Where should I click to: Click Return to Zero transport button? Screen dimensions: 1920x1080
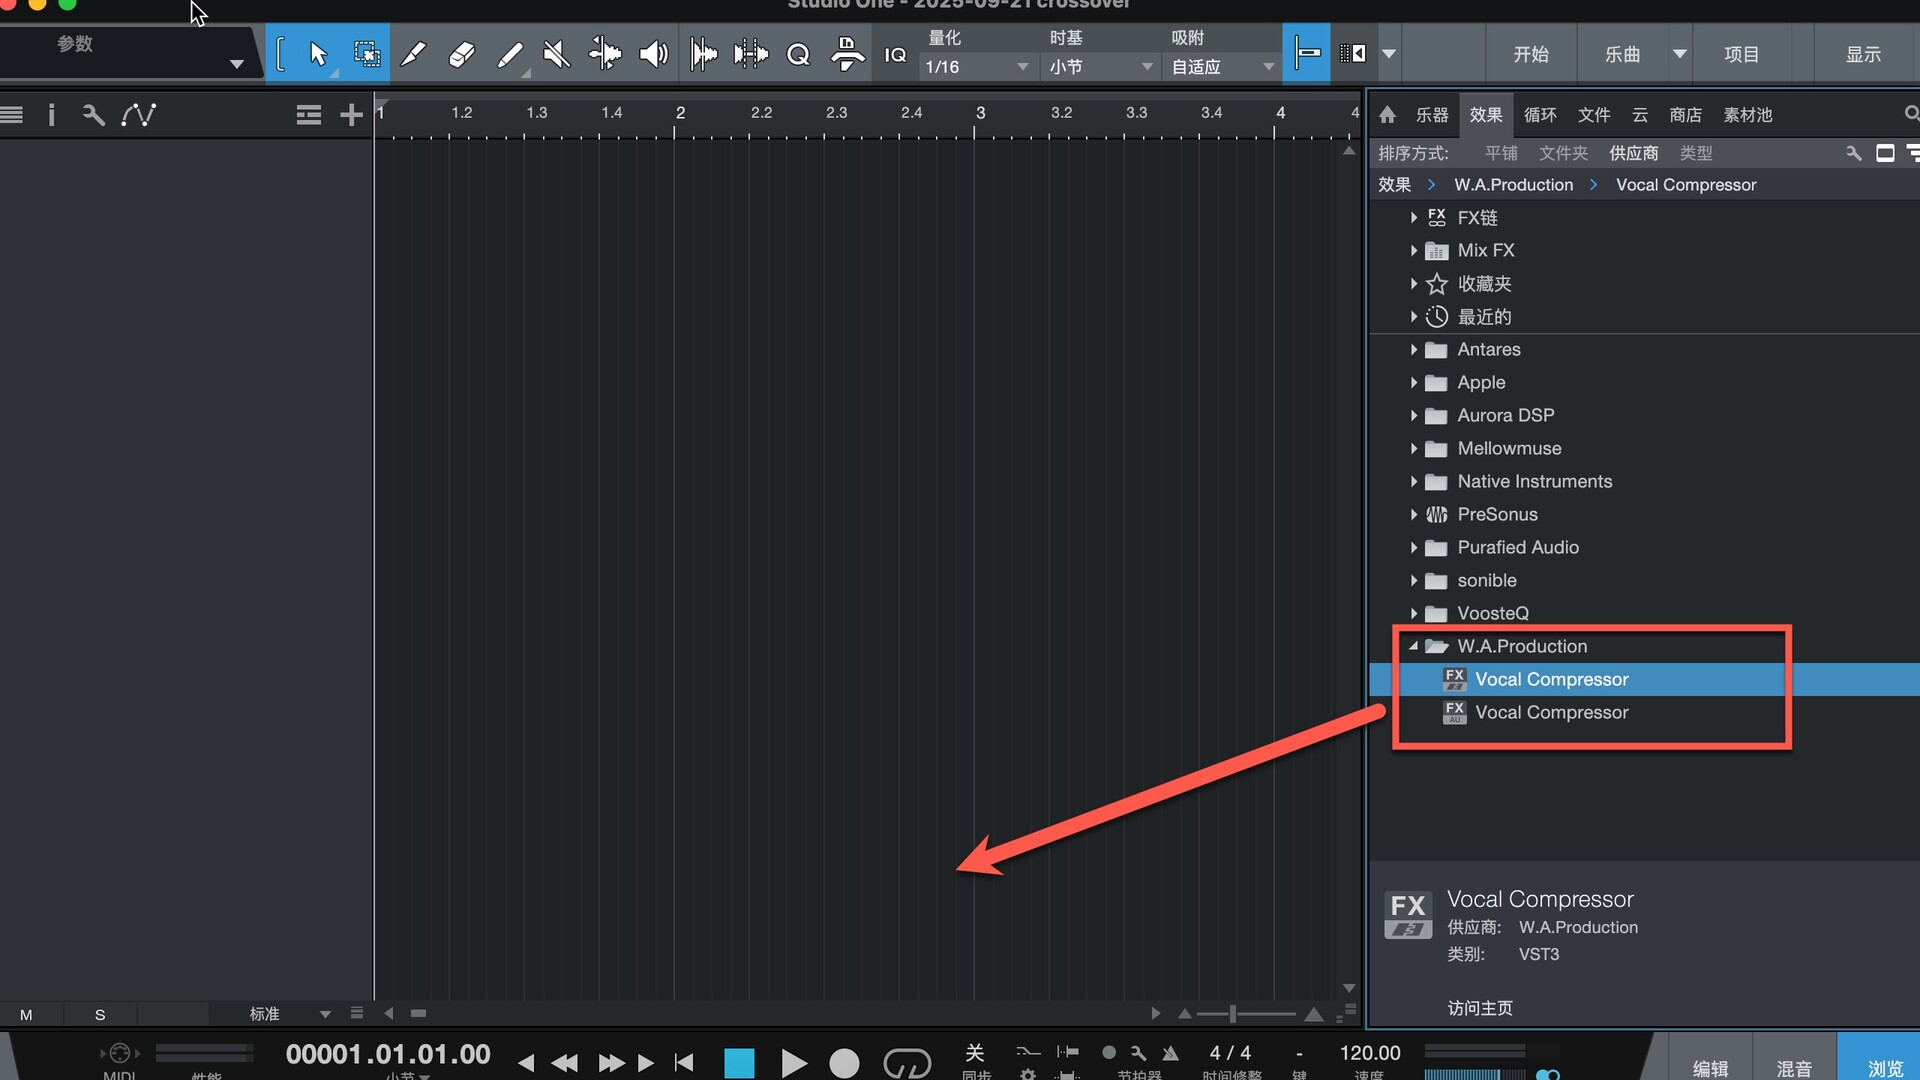pos(684,1062)
